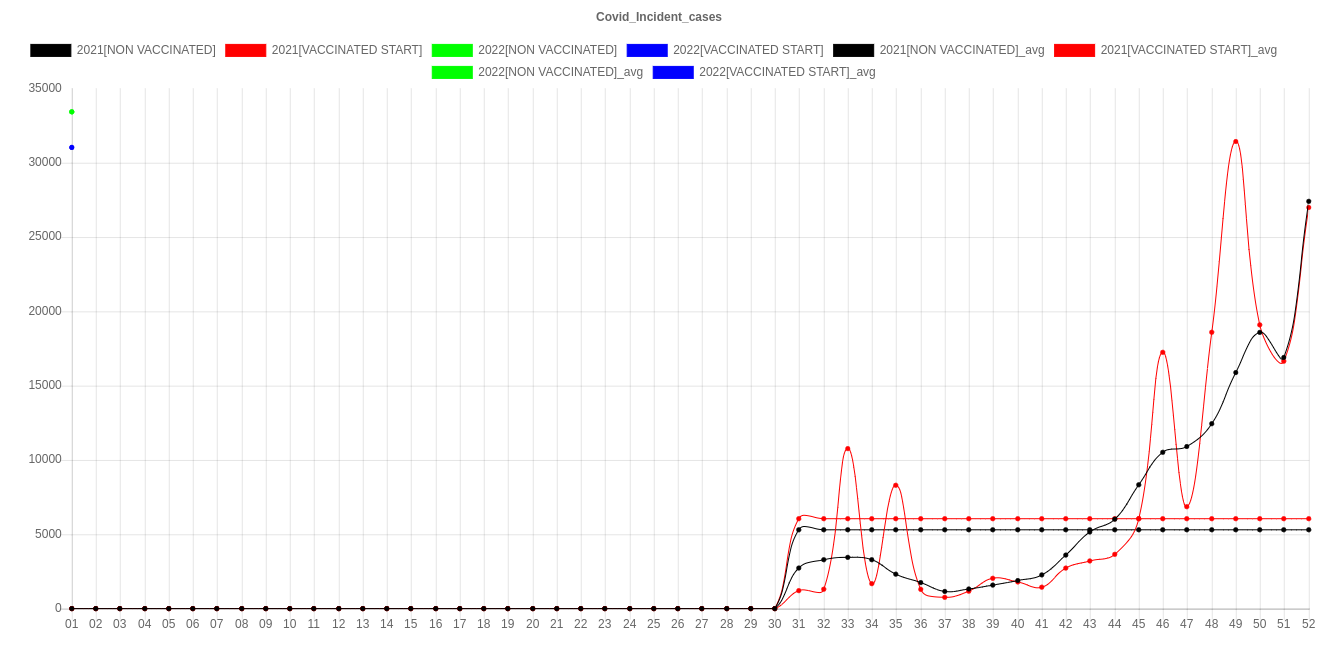Image resolution: width=1318 pixels, height=659 pixels.
Task: Toggle the 2021[NON VACCINATED]_avg legend label
Action: click(961, 50)
